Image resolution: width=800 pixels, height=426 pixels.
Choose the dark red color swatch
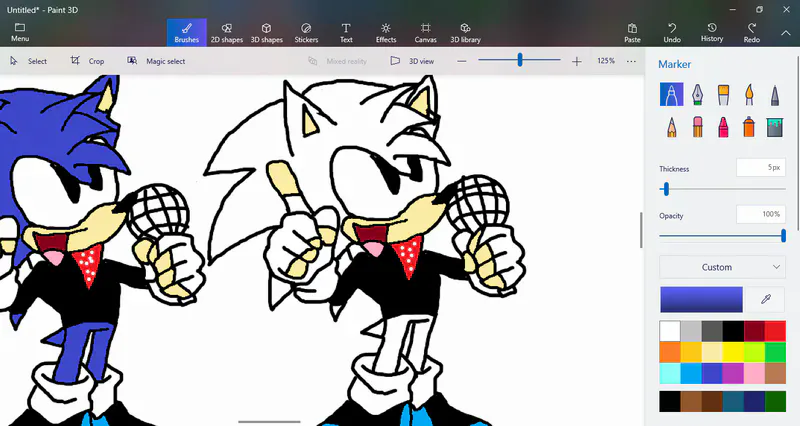[754, 331]
